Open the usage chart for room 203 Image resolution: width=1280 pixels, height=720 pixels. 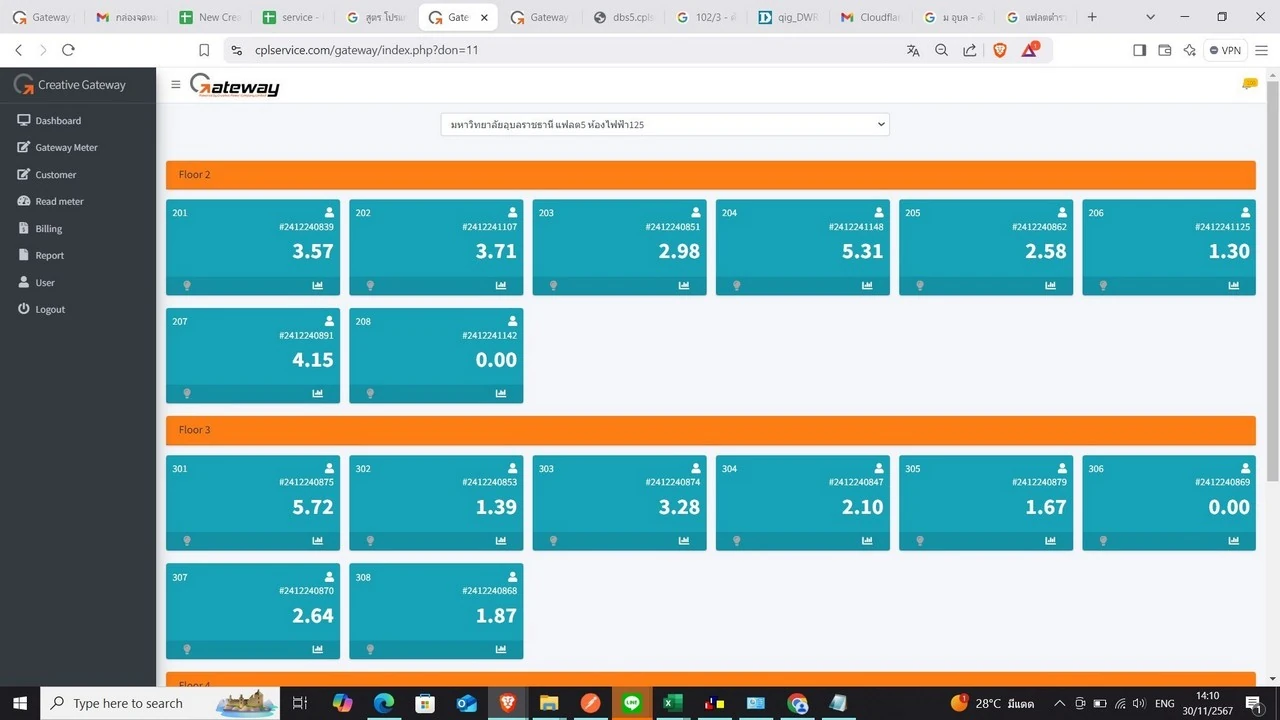click(684, 285)
